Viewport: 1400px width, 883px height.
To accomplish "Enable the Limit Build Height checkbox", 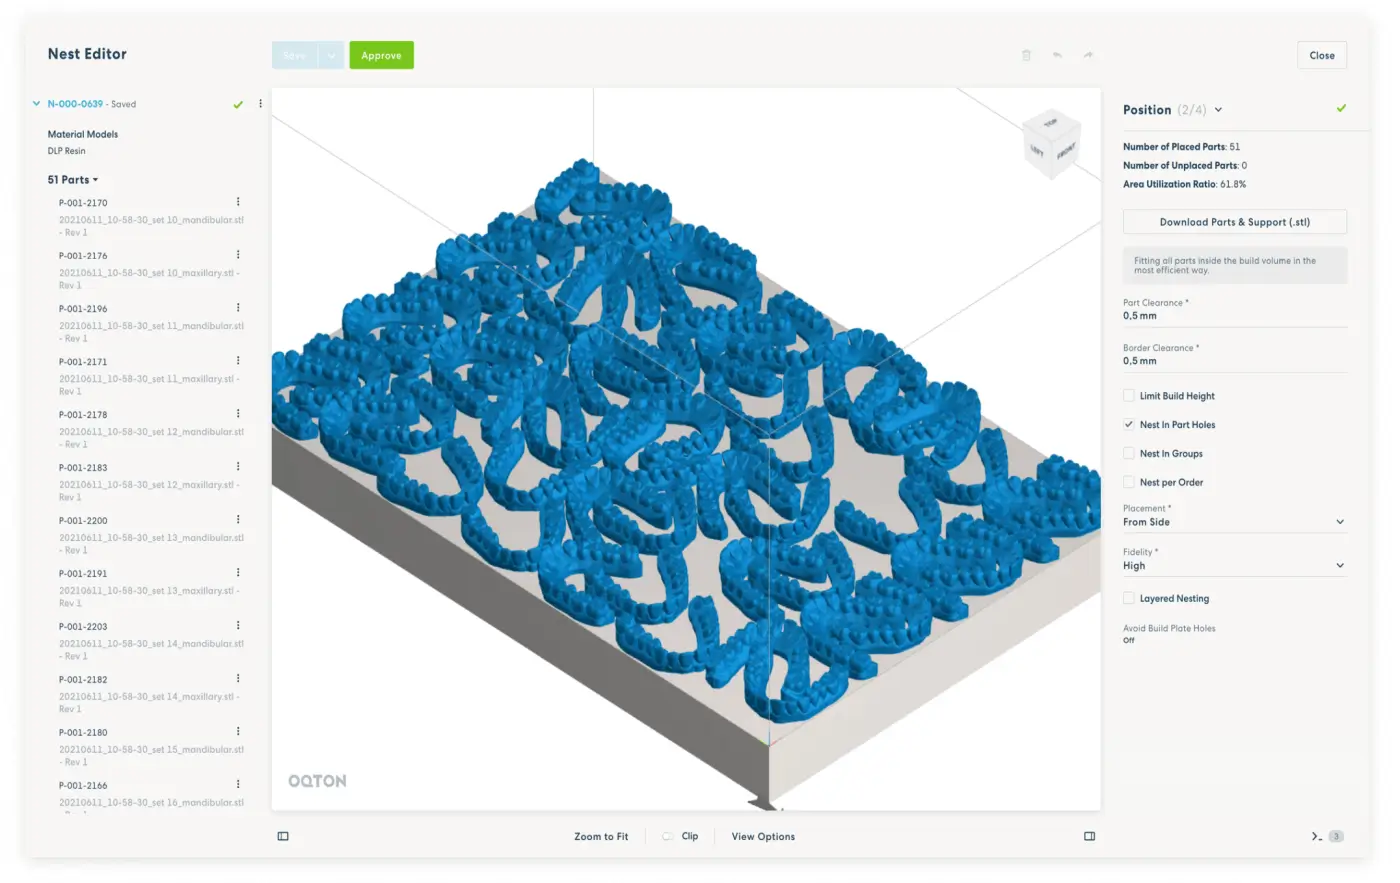I will tap(1129, 396).
